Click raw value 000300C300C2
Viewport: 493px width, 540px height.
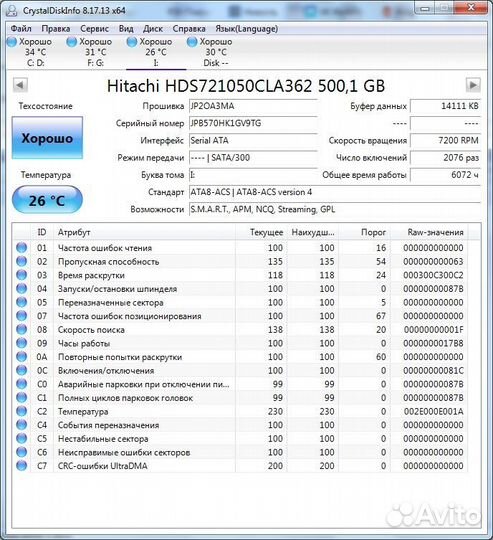[x=433, y=275]
